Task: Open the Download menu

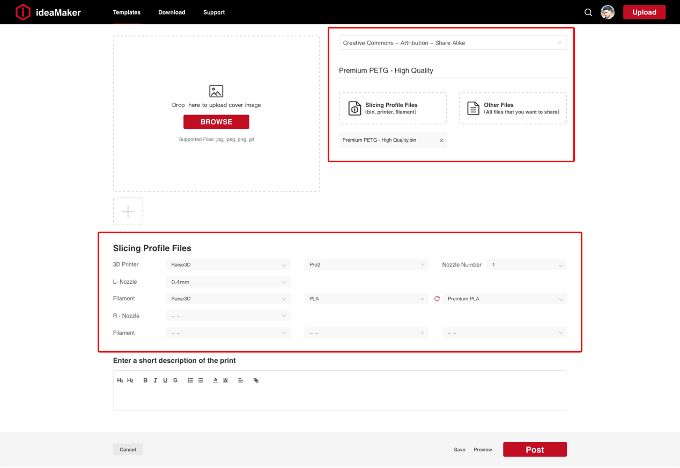Action: [172, 12]
